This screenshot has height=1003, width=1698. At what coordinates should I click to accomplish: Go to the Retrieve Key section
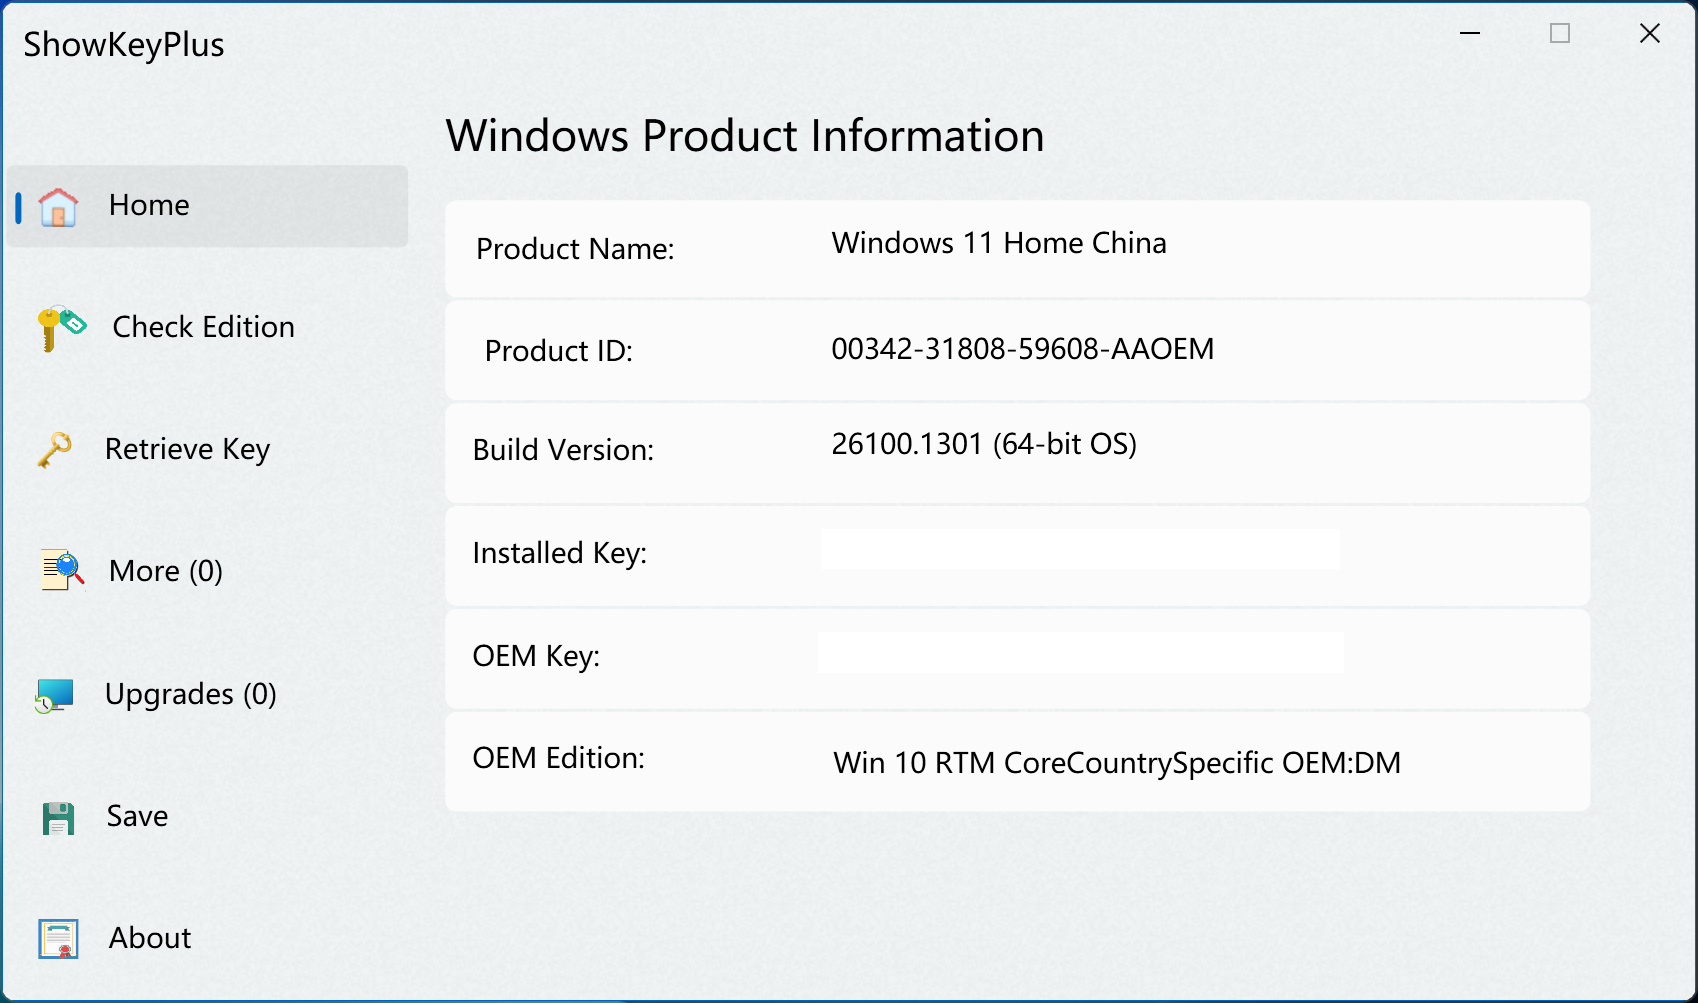pos(187,449)
